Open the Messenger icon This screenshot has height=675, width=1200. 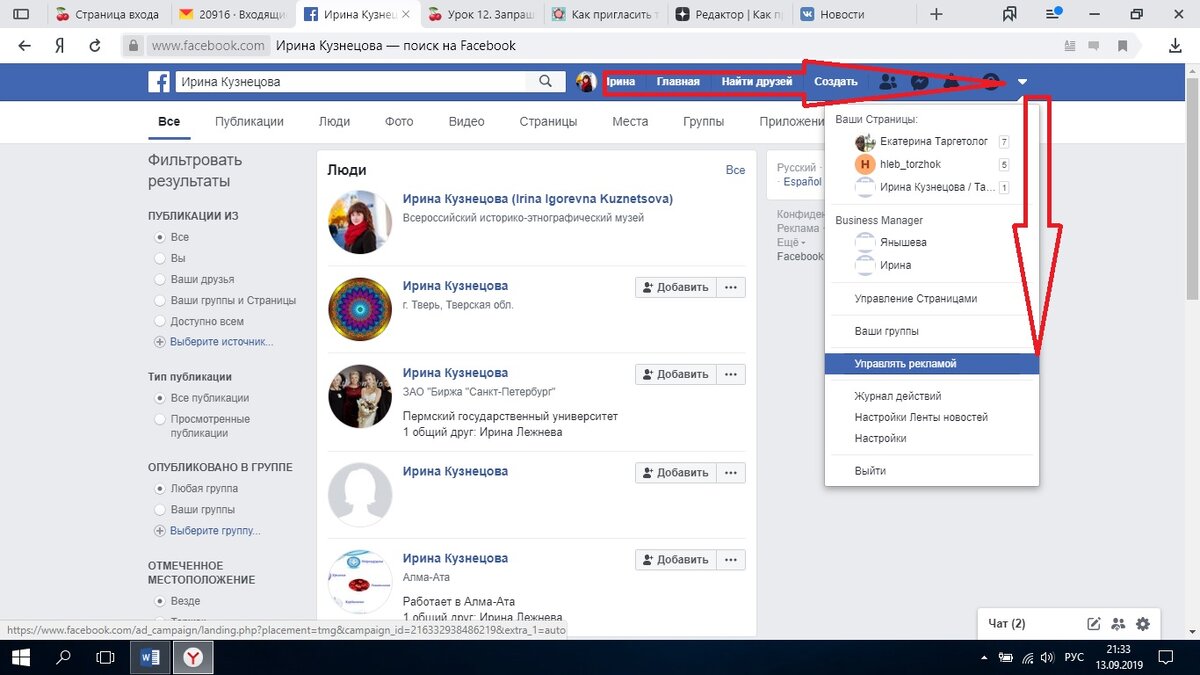coord(921,82)
